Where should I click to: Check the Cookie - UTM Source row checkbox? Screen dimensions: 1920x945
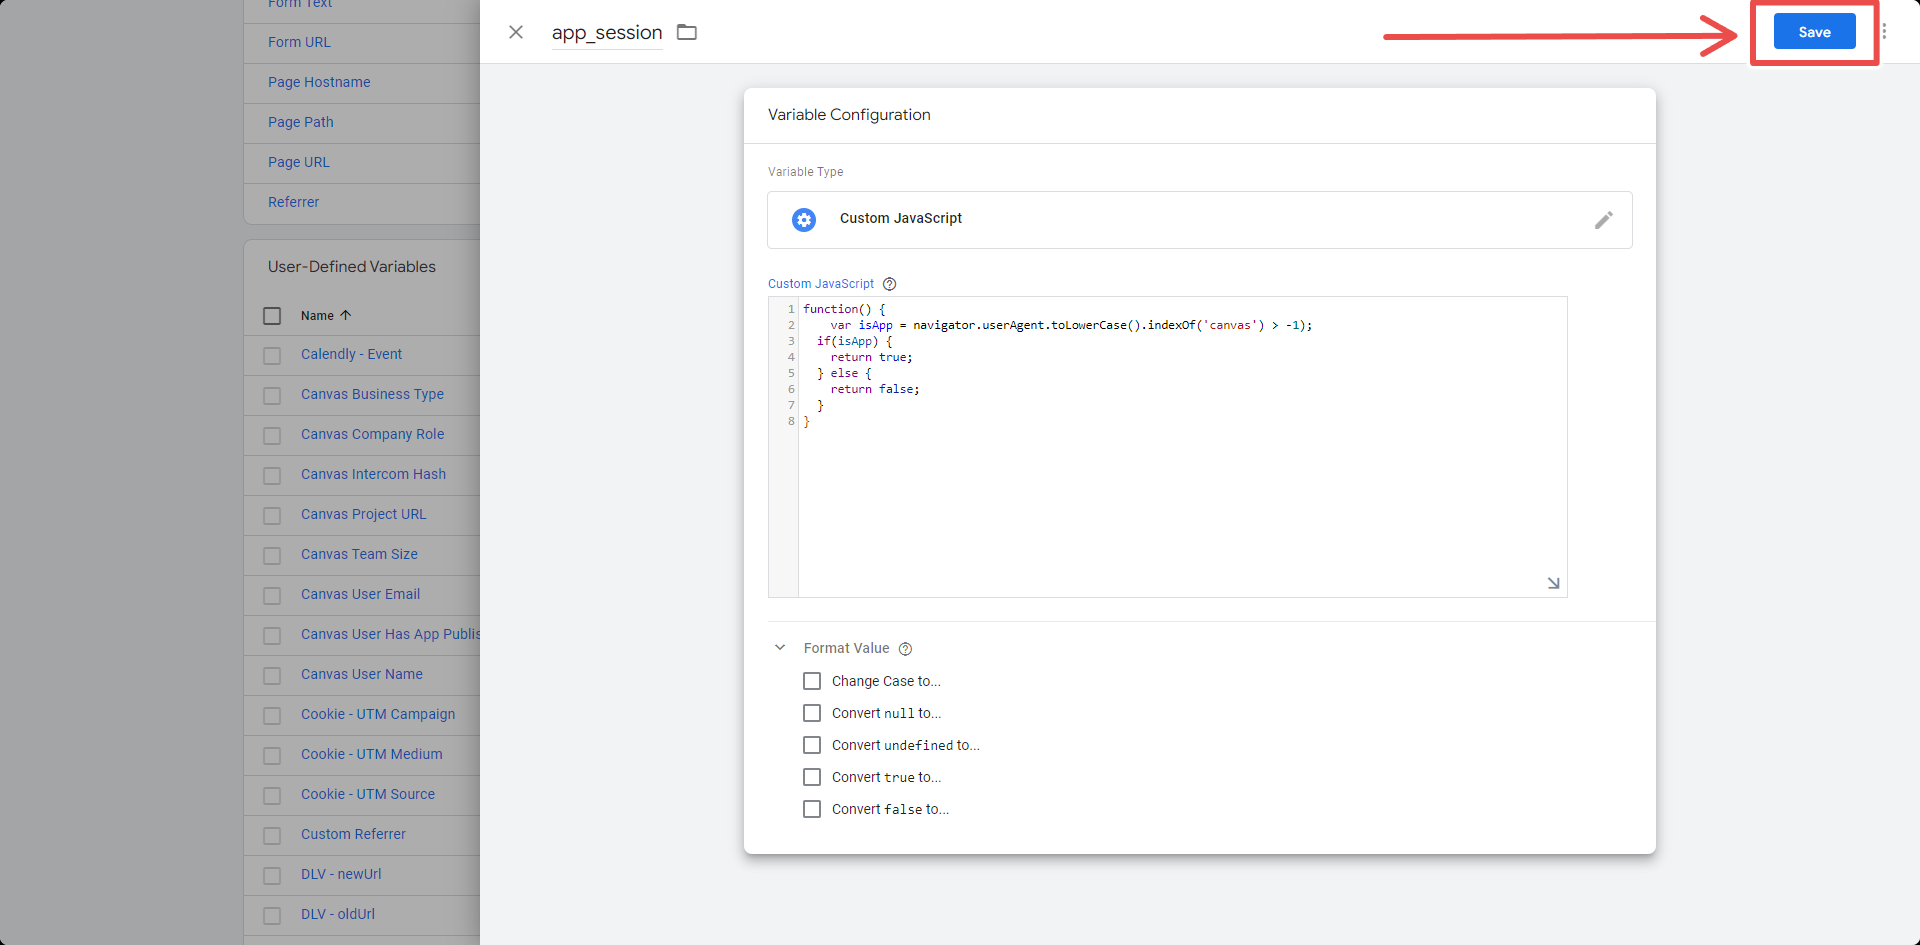(x=272, y=796)
